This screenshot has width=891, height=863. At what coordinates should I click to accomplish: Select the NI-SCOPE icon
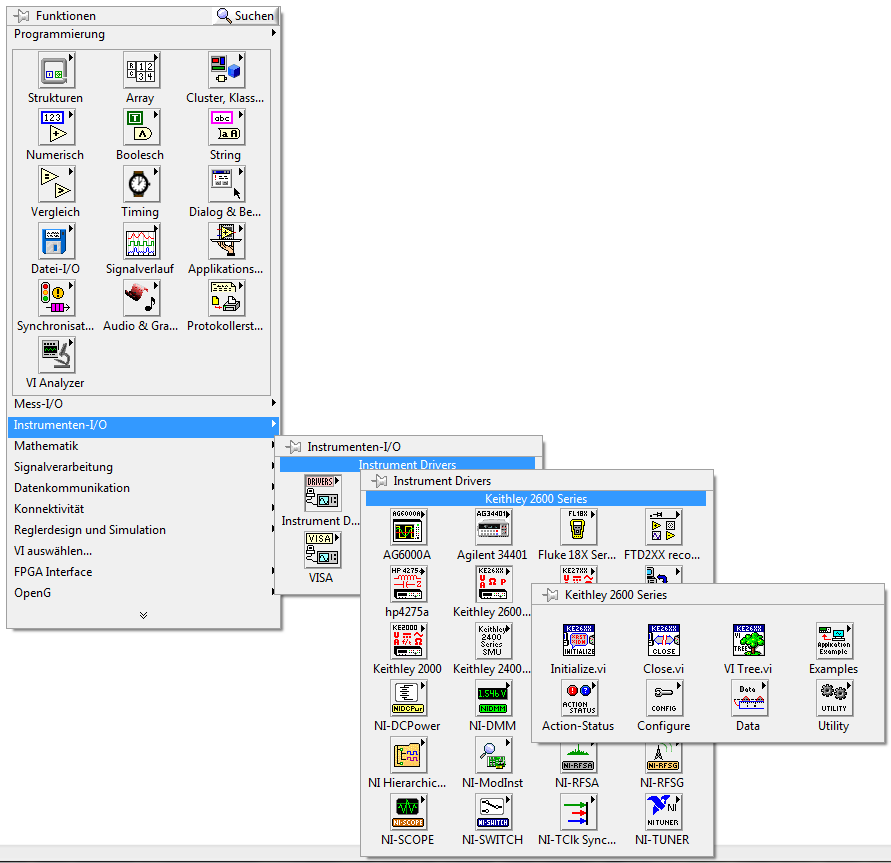pos(408,812)
